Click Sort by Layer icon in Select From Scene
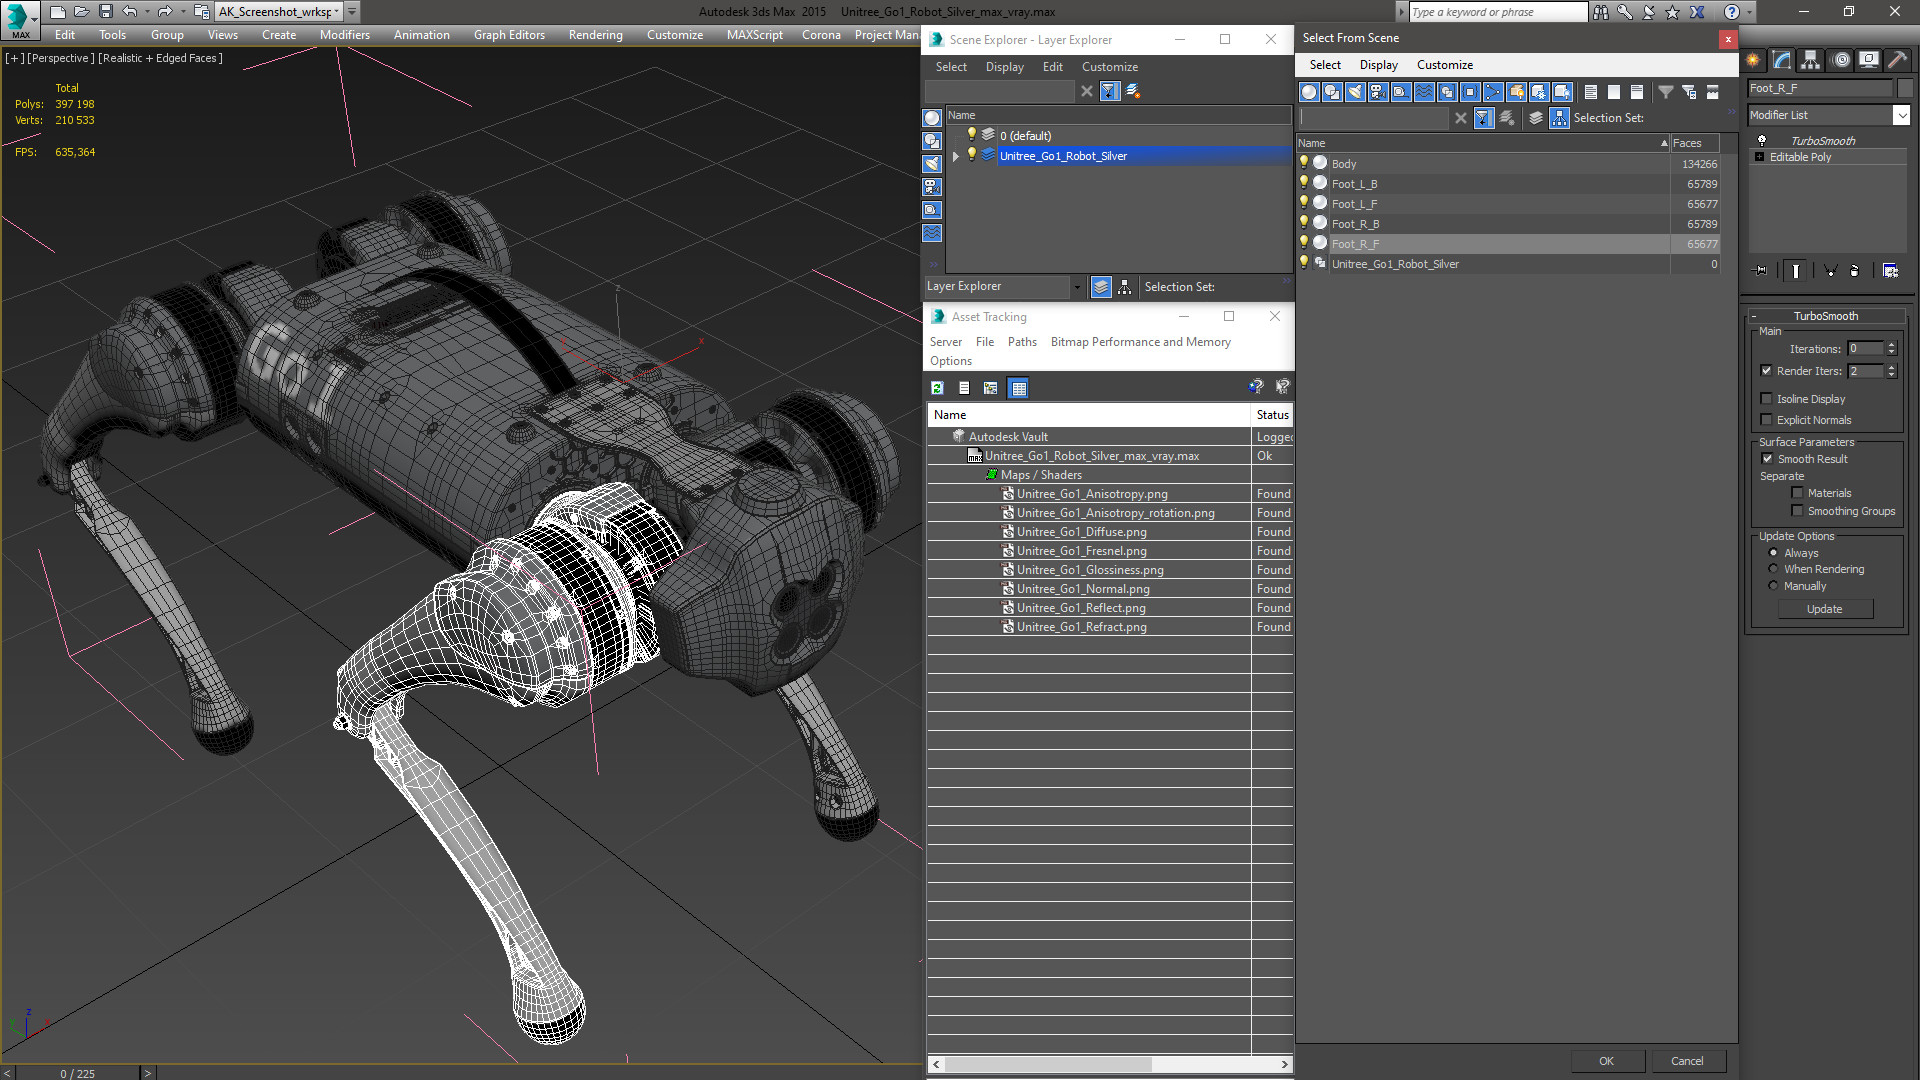This screenshot has width=1920, height=1080. 1536,118
